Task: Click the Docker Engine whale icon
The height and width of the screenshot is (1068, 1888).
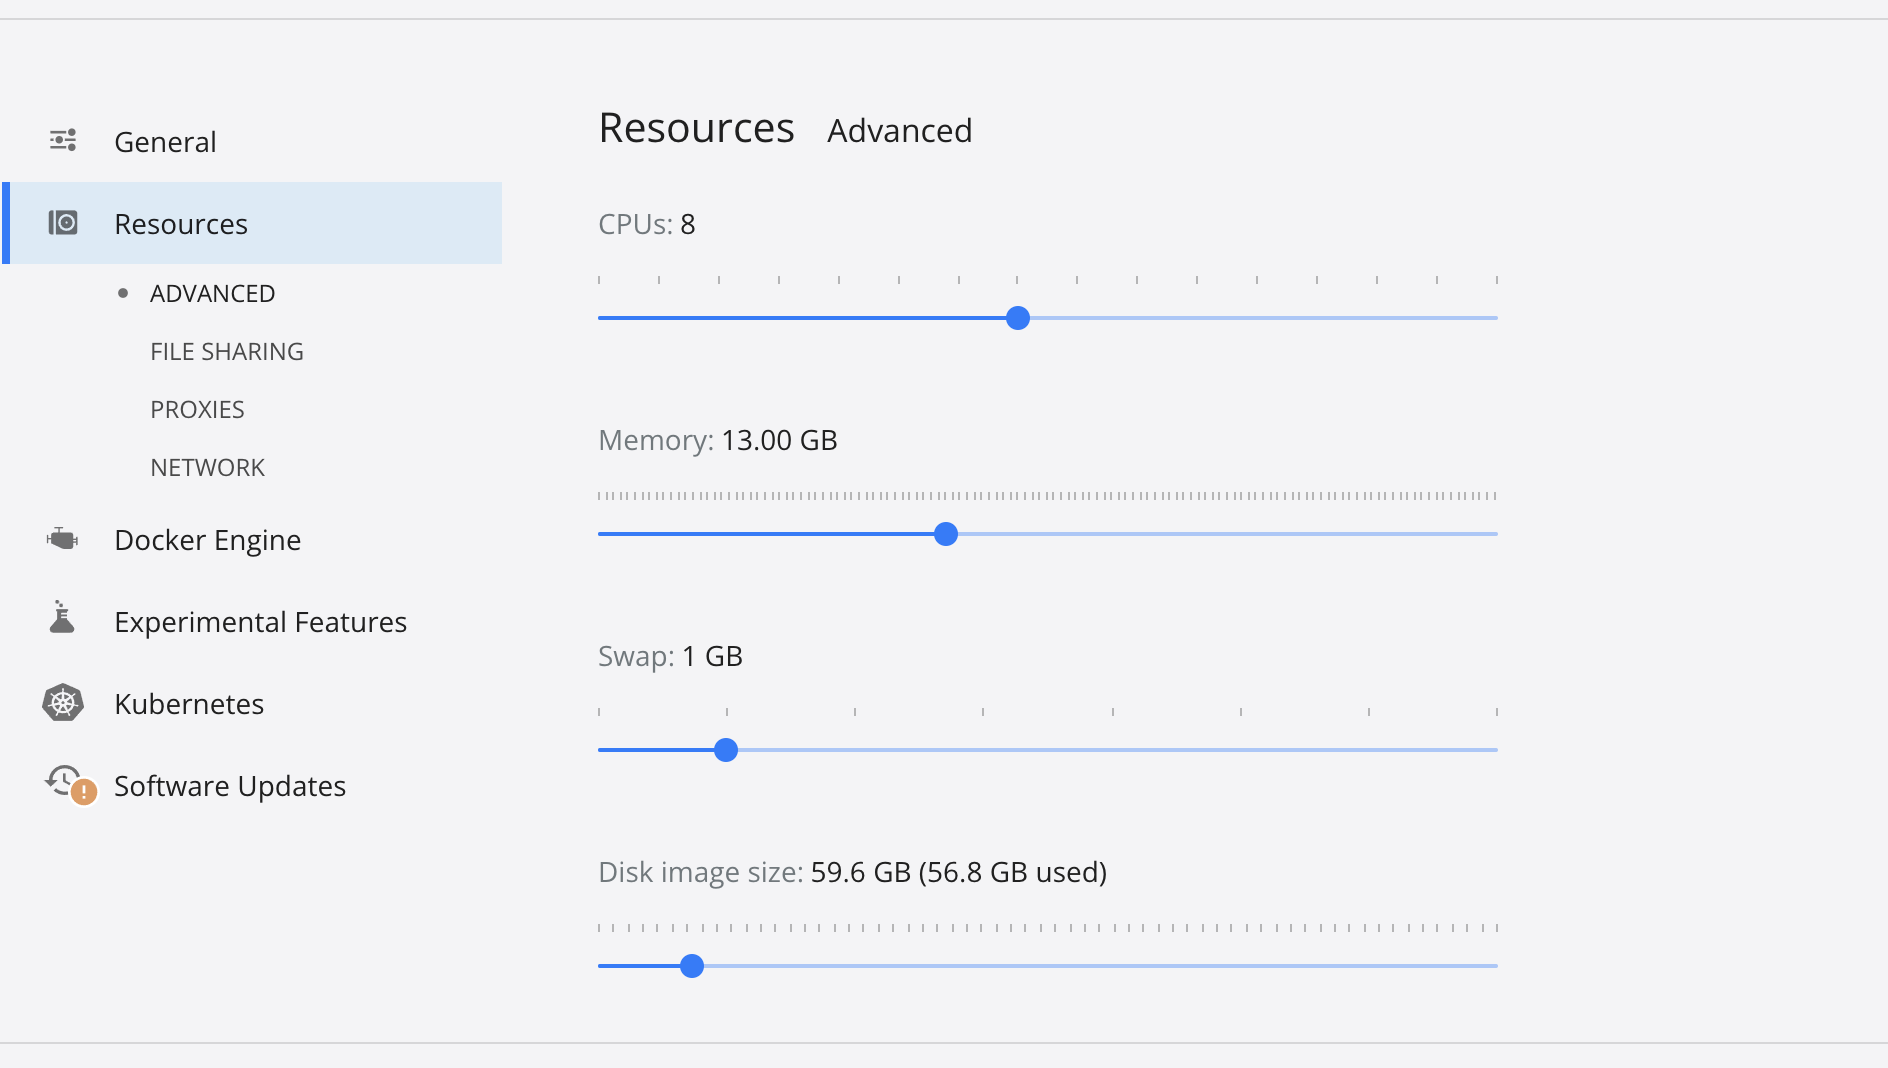Action: pyautogui.click(x=62, y=539)
